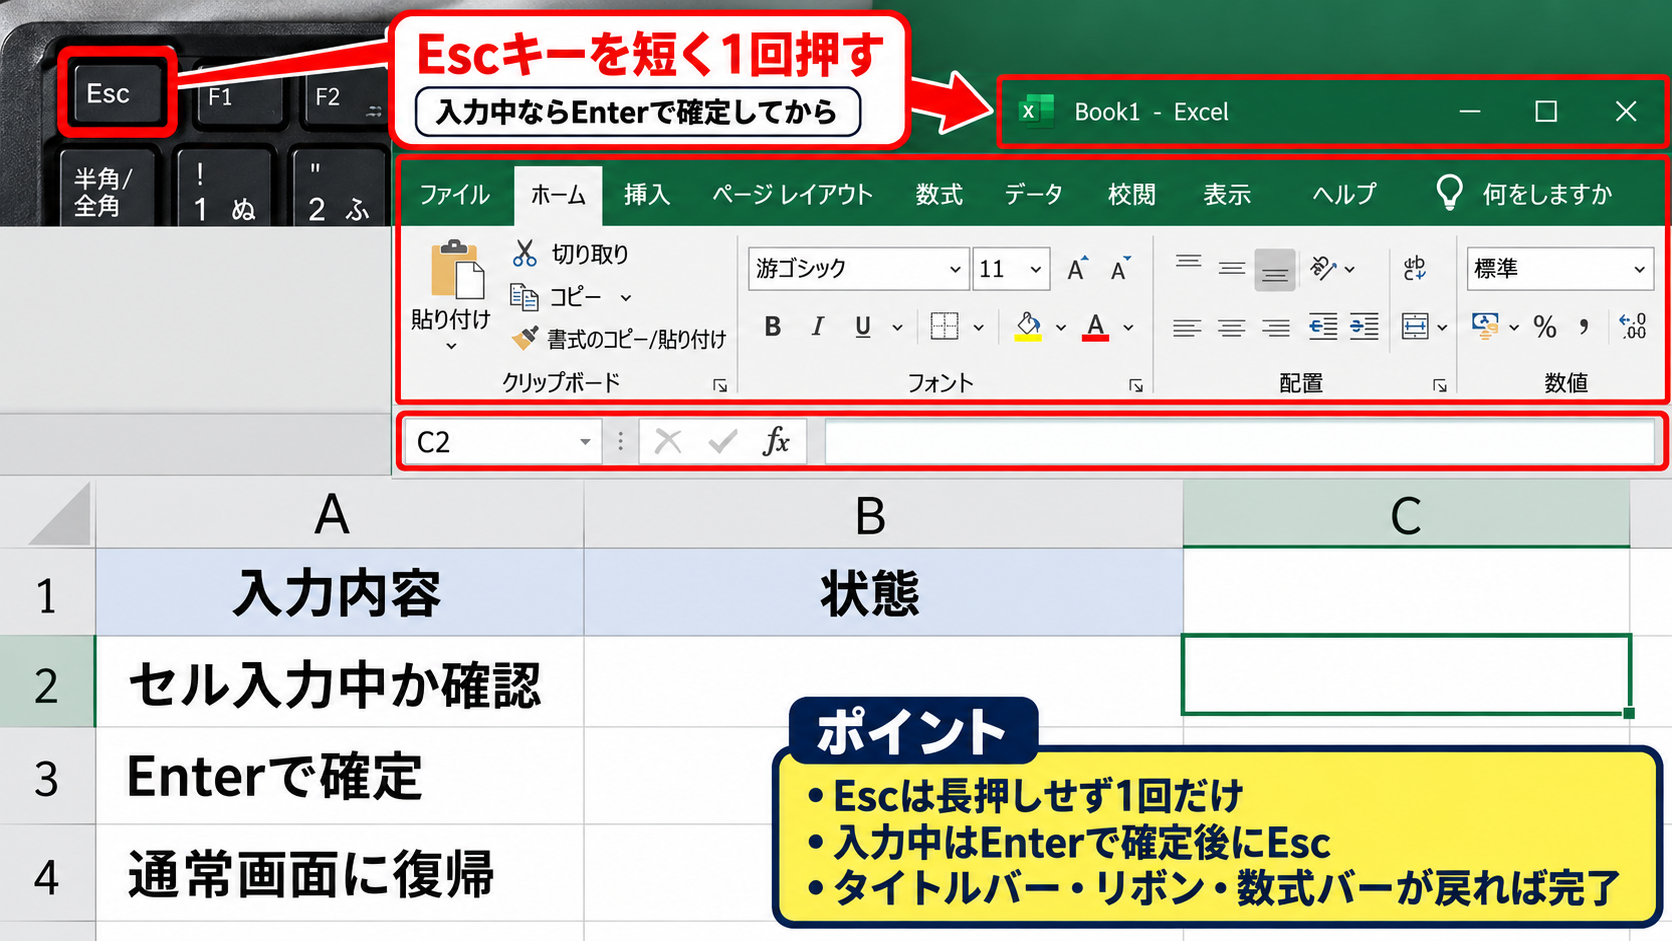This screenshot has width=1672, height=941.
Task: Open the ヘルプ tab
Action: pyautogui.click(x=1344, y=194)
